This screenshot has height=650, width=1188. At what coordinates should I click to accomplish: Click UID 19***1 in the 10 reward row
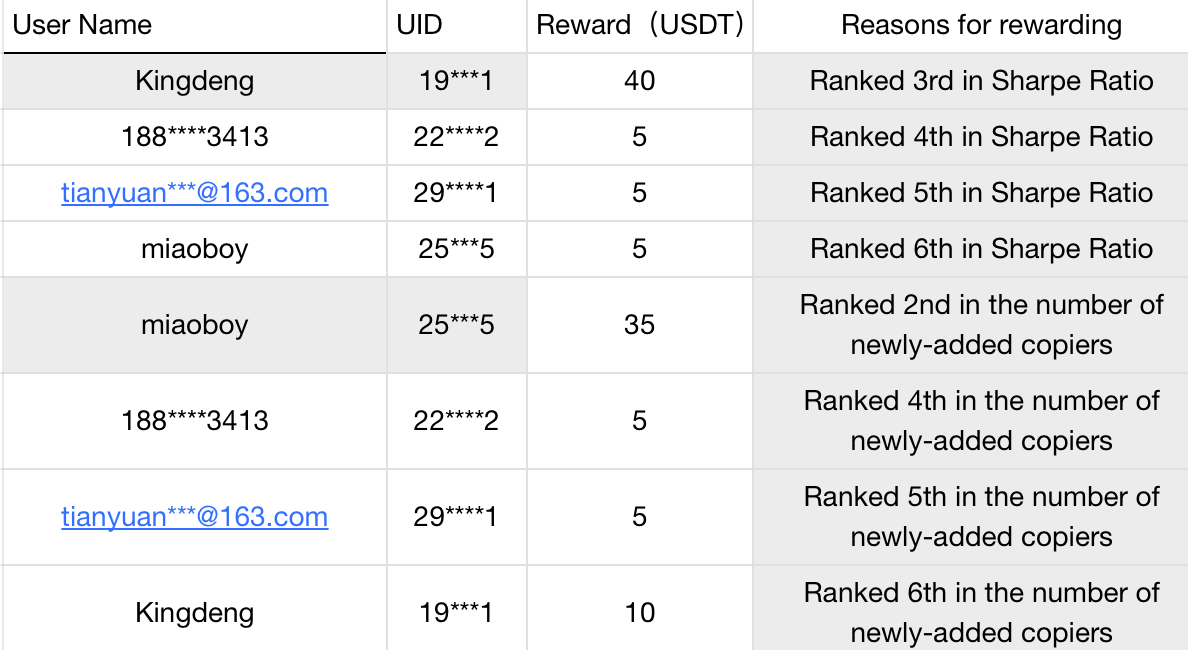pos(456,613)
